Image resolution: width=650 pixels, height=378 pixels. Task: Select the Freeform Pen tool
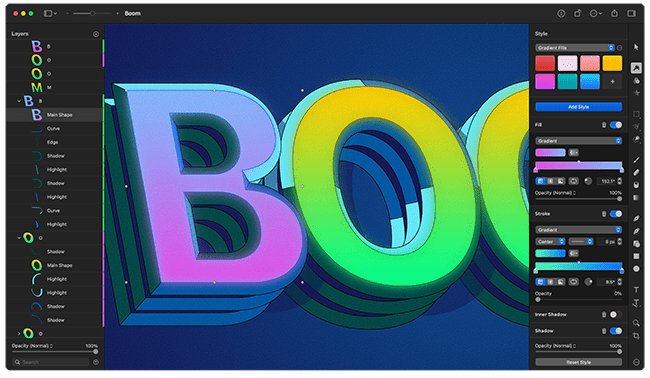pos(636,231)
